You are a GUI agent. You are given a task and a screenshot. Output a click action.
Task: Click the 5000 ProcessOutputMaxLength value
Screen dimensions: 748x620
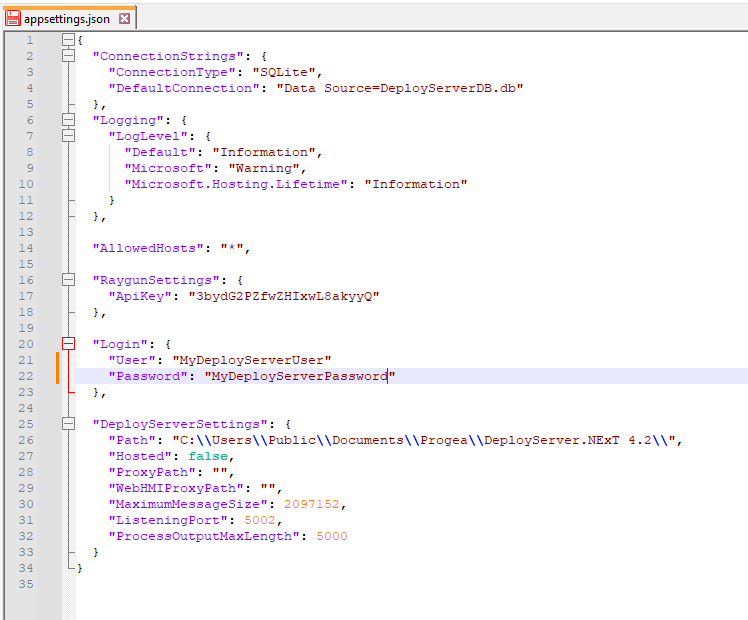pos(332,537)
